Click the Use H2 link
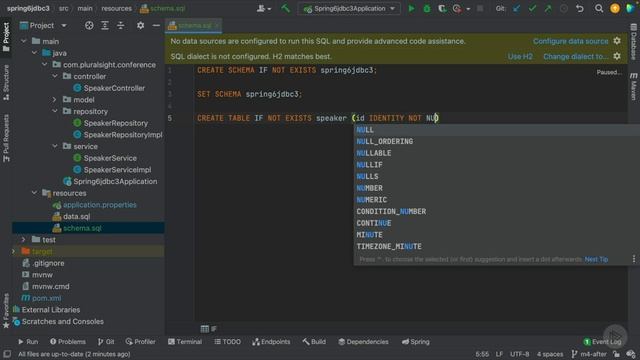The width and height of the screenshot is (640, 360). (x=520, y=56)
